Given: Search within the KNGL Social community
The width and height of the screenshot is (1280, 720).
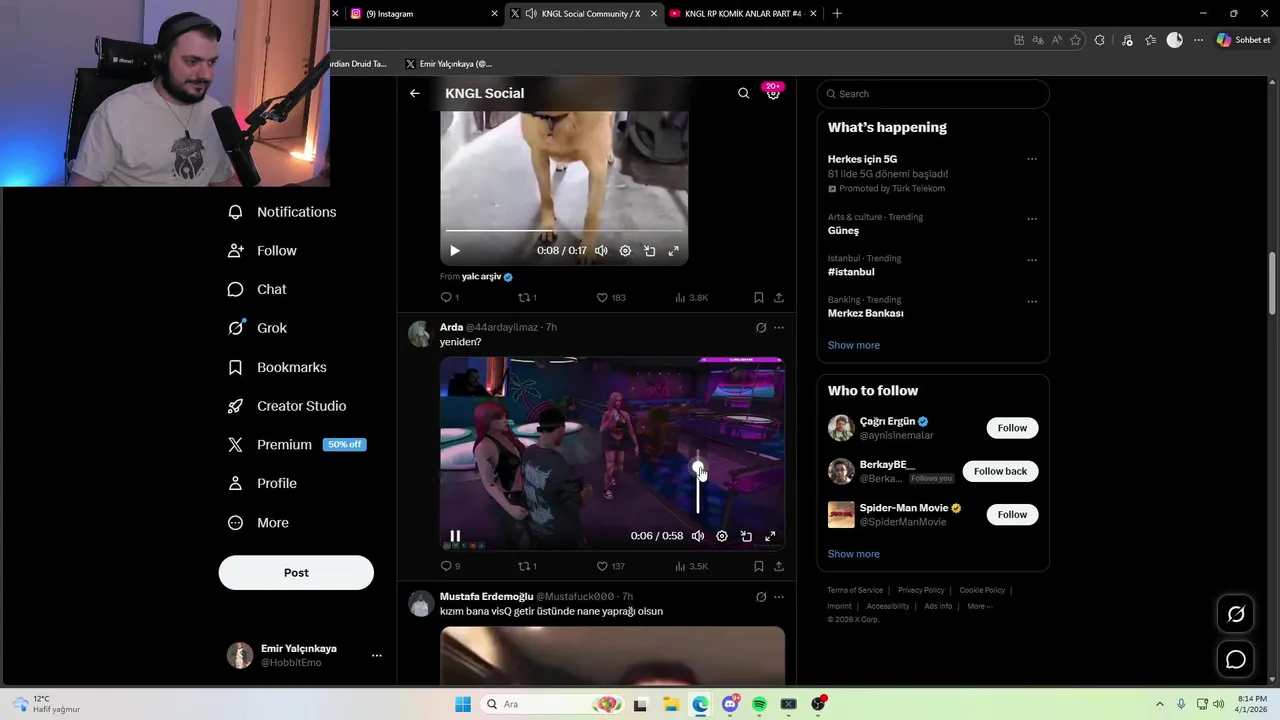Looking at the screenshot, I should coord(743,93).
